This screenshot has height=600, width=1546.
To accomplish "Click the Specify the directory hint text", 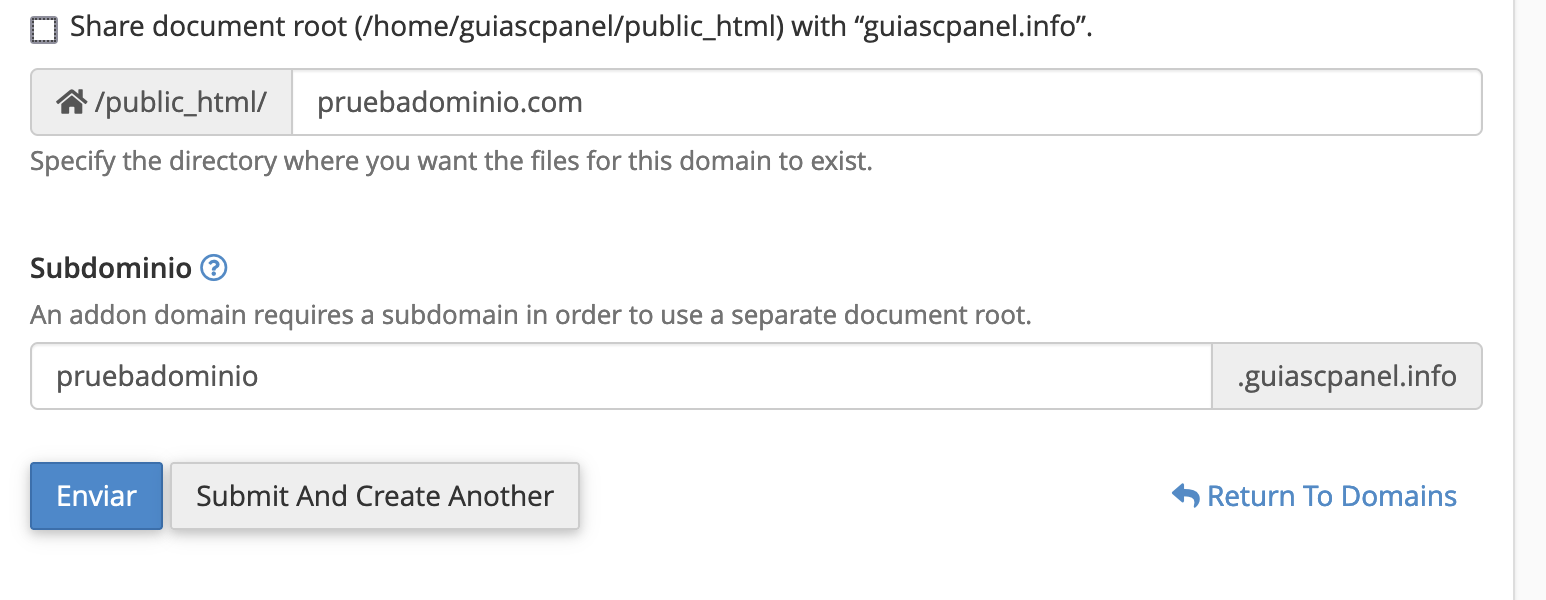I will 451,161.
